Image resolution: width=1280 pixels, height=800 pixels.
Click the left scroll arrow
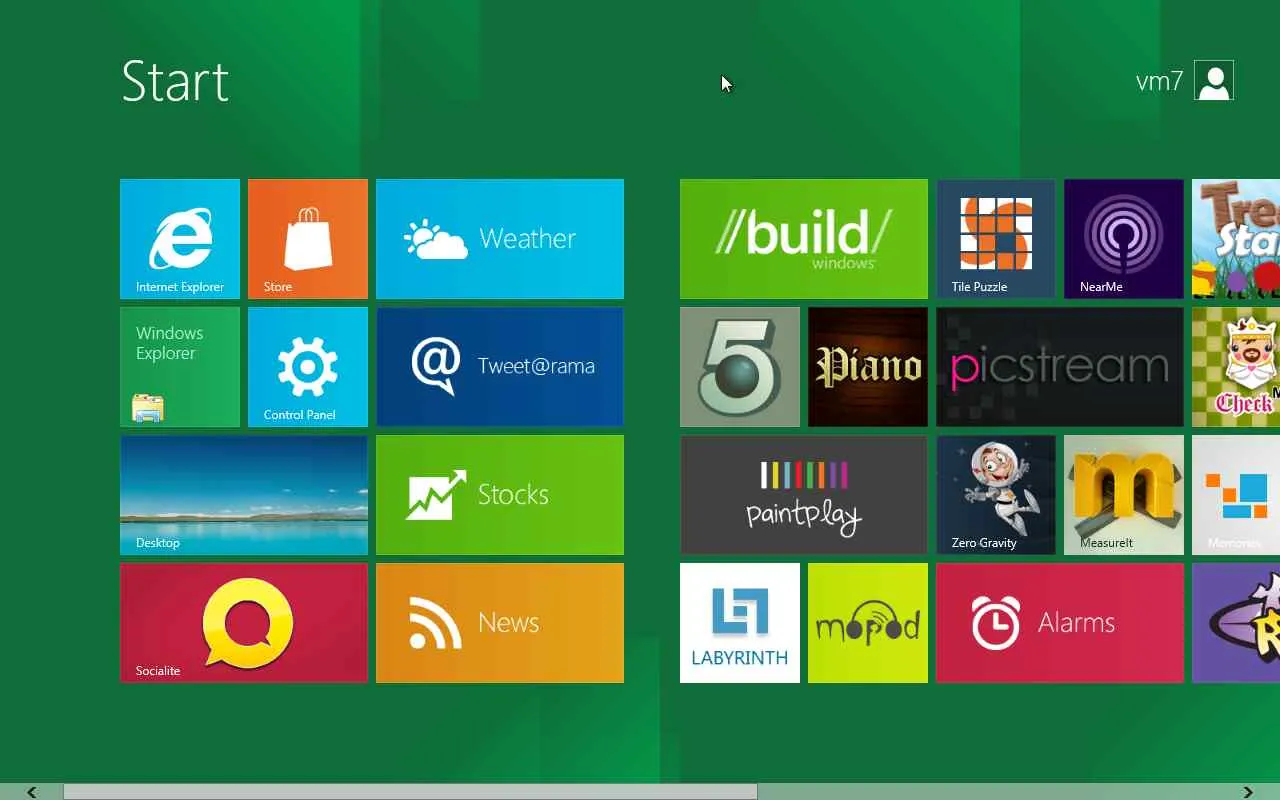32,792
